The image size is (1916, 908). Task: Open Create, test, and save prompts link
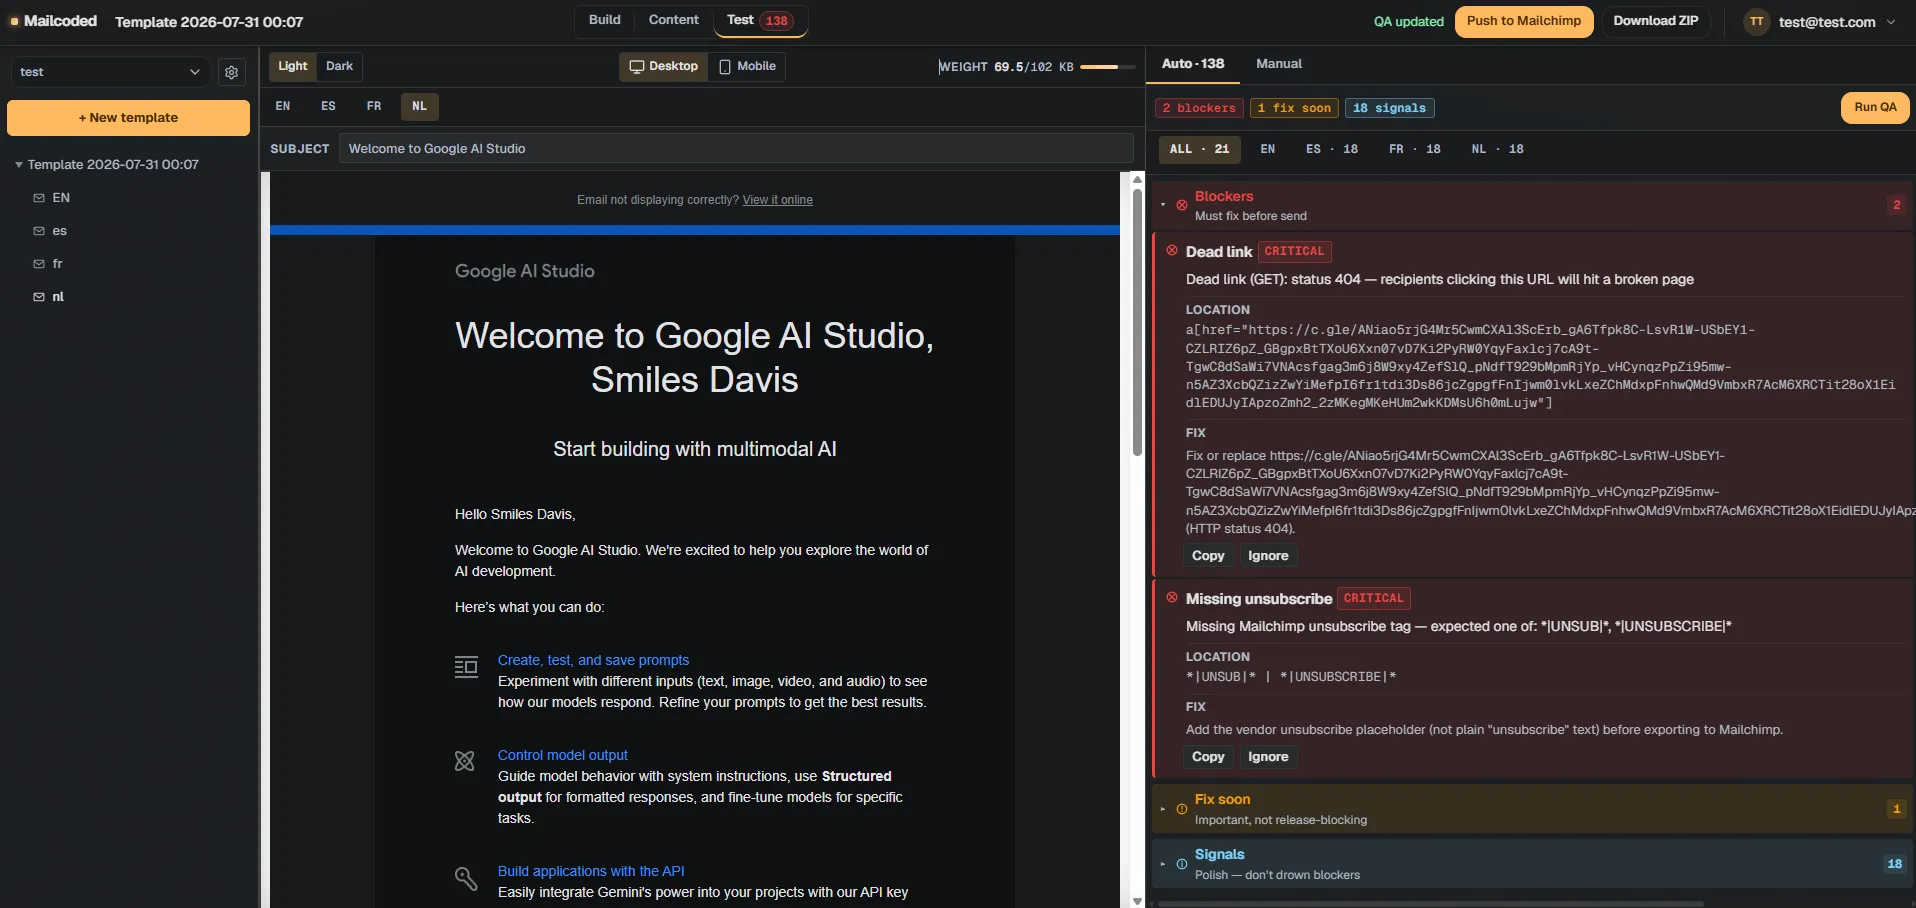click(593, 660)
